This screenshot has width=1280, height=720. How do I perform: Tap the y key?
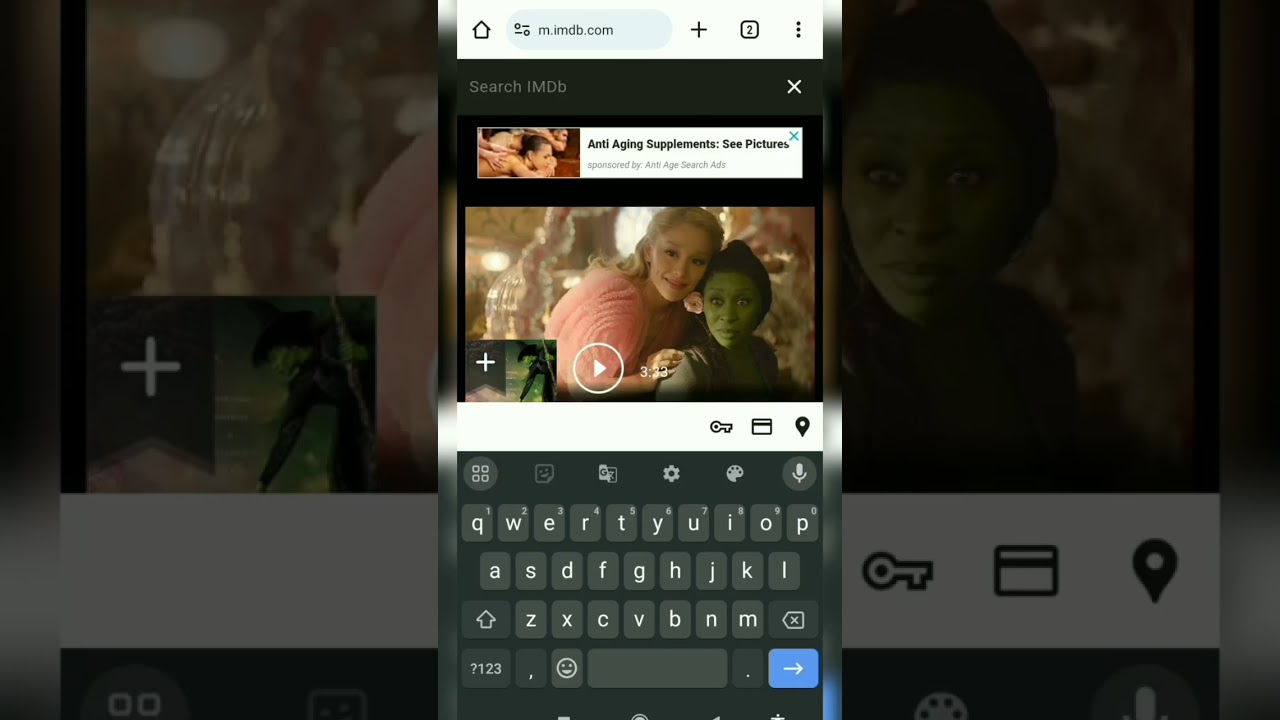tap(658, 523)
